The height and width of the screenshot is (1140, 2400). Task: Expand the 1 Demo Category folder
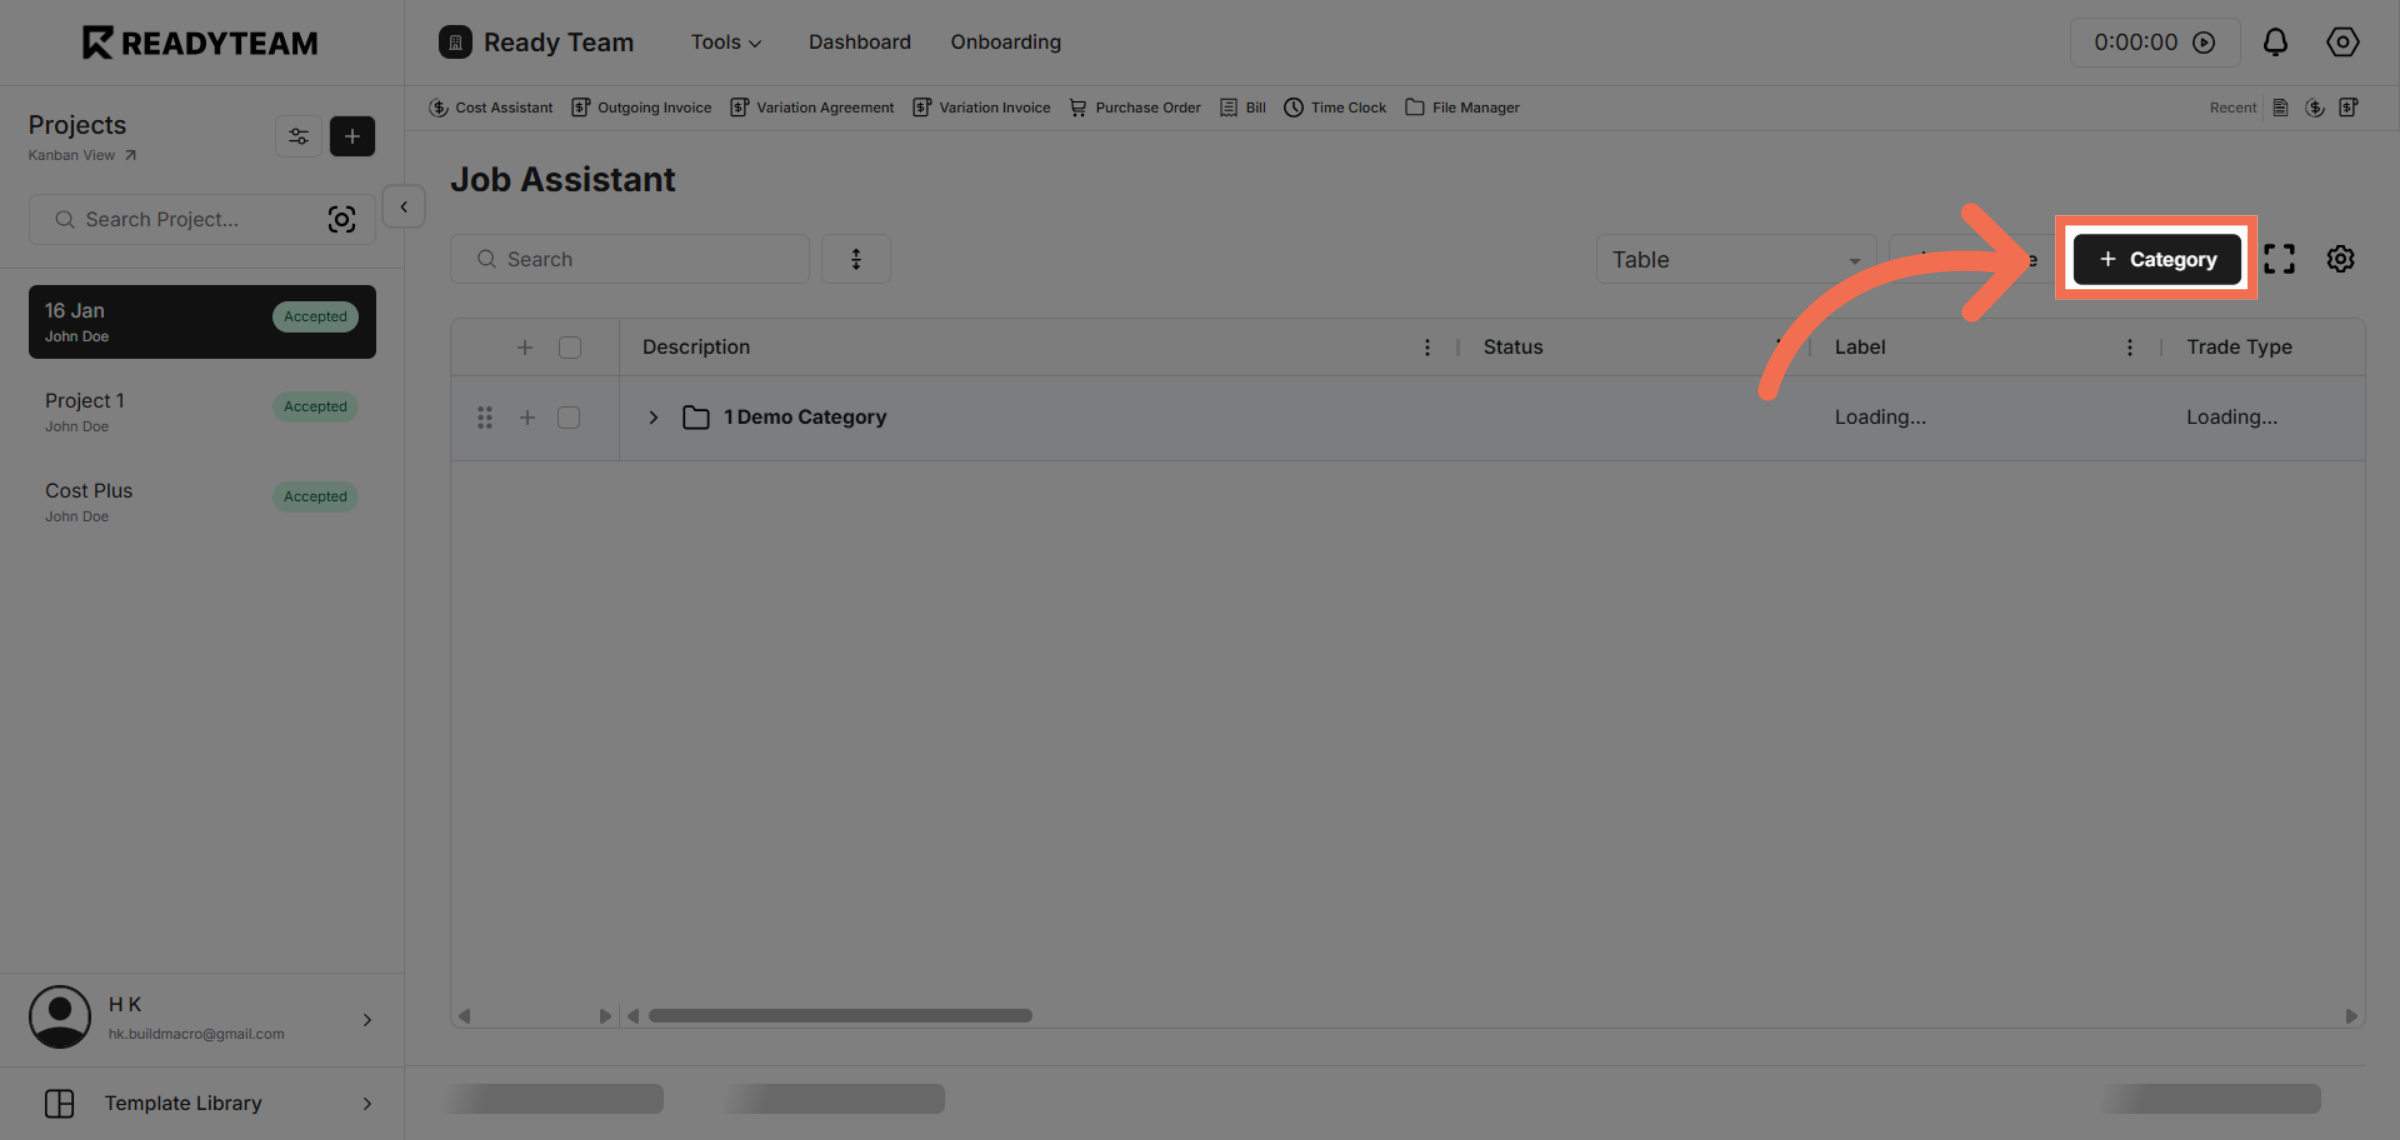click(x=653, y=417)
